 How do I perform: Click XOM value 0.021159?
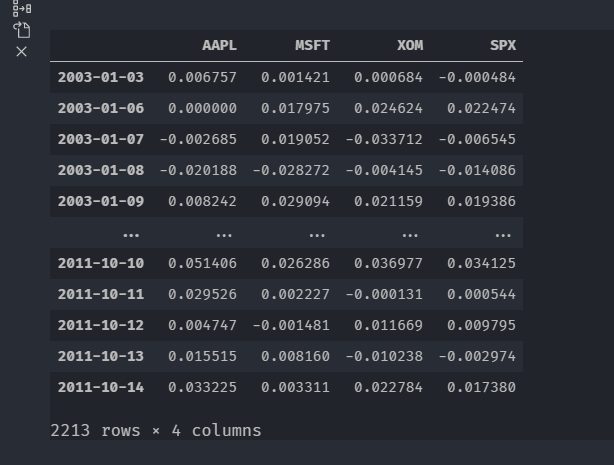pyautogui.click(x=388, y=201)
